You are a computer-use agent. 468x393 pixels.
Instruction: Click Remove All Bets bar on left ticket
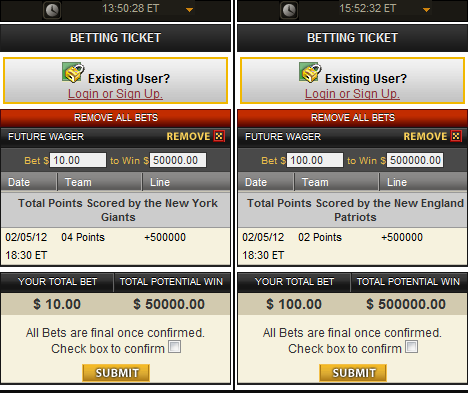115,118
